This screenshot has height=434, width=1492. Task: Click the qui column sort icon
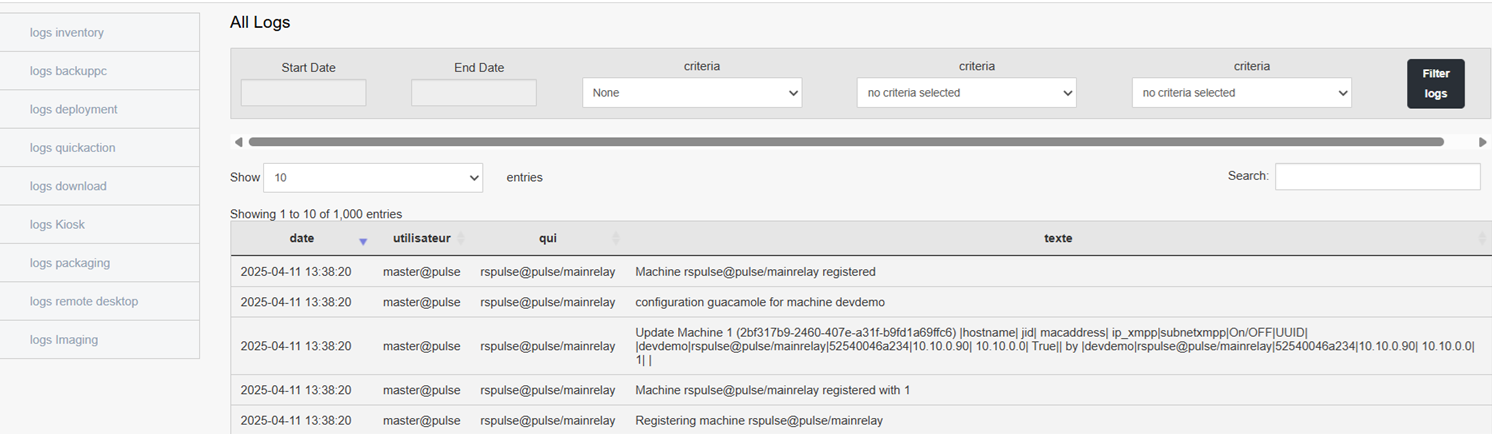[616, 239]
